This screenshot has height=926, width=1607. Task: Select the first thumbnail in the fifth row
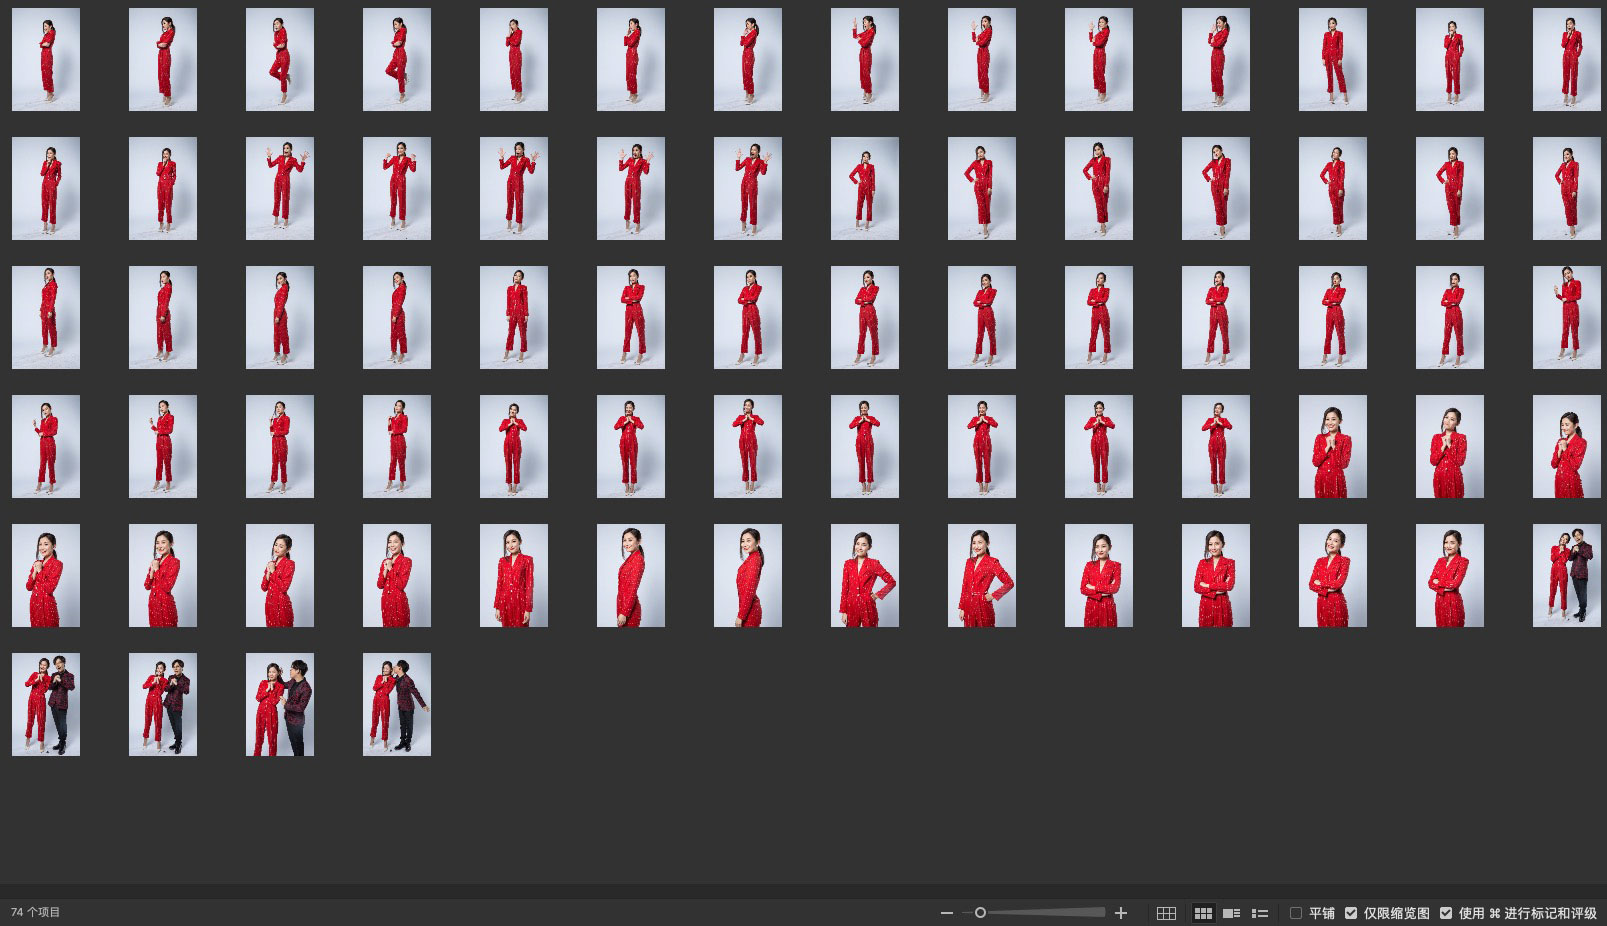coord(46,576)
